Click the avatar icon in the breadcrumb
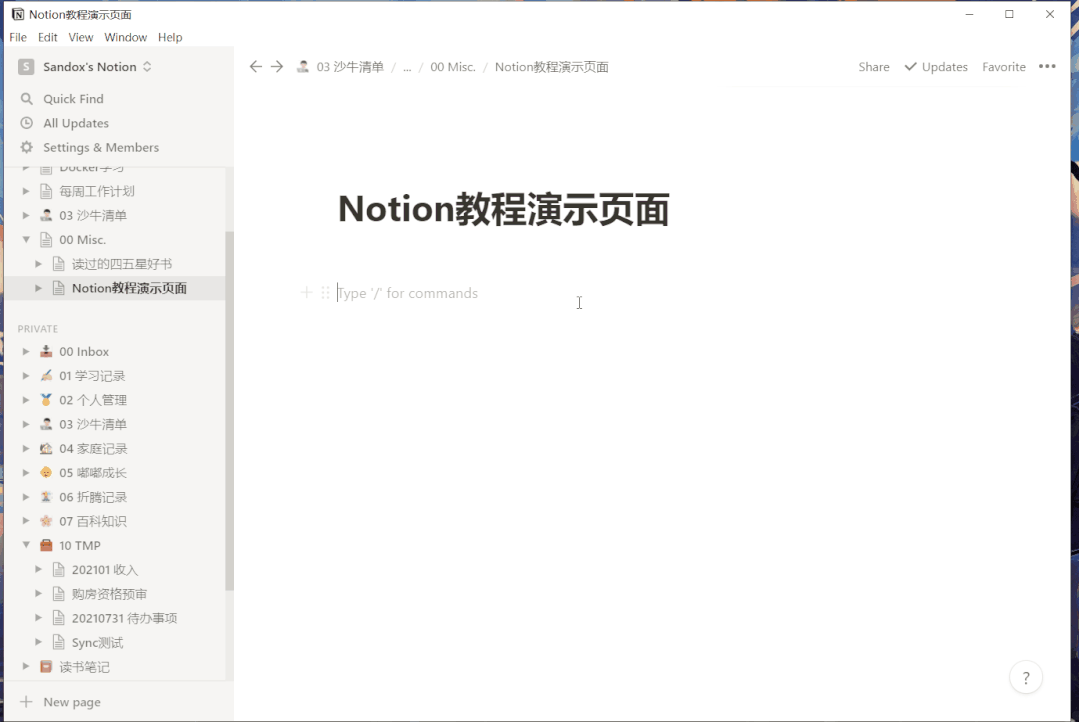The width and height of the screenshot is (1079, 722). [x=302, y=67]
